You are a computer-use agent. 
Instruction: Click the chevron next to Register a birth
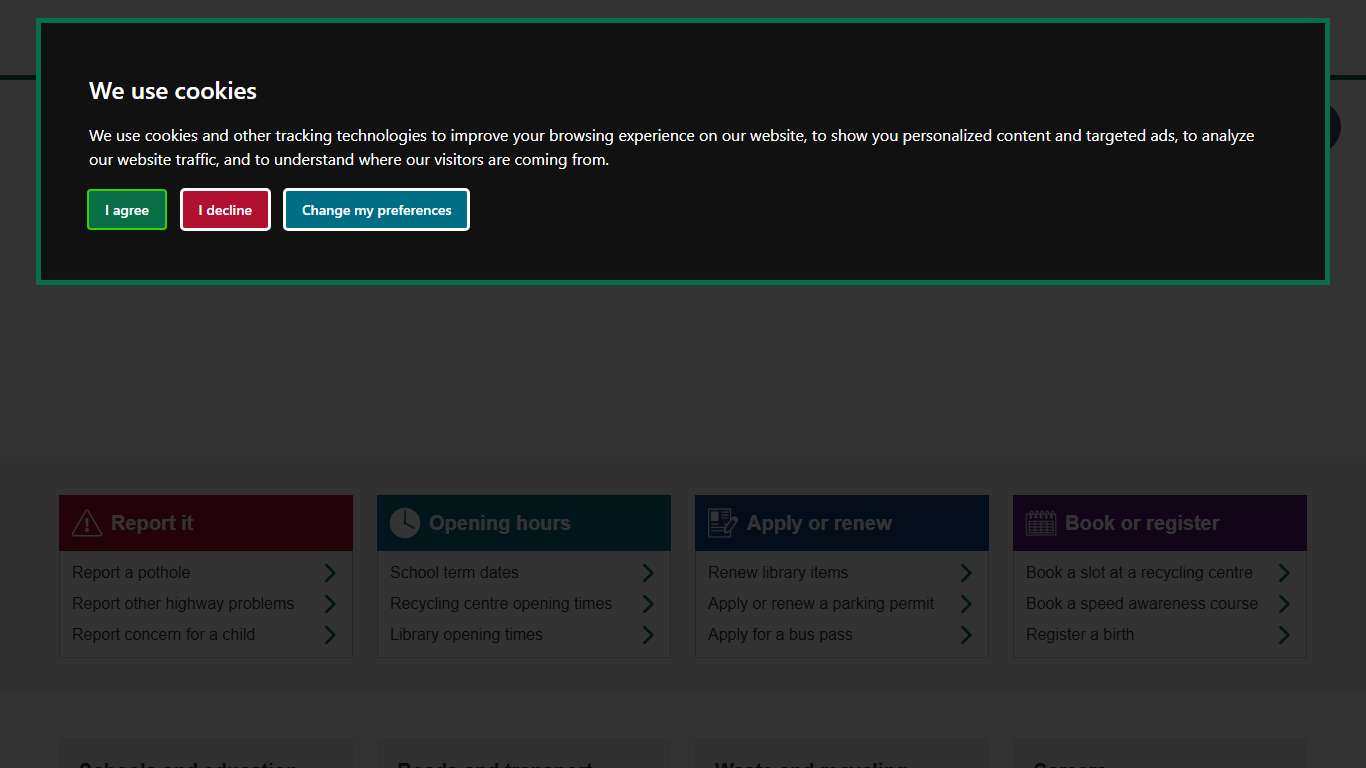pyautogui.click(x=1283, y=634)
